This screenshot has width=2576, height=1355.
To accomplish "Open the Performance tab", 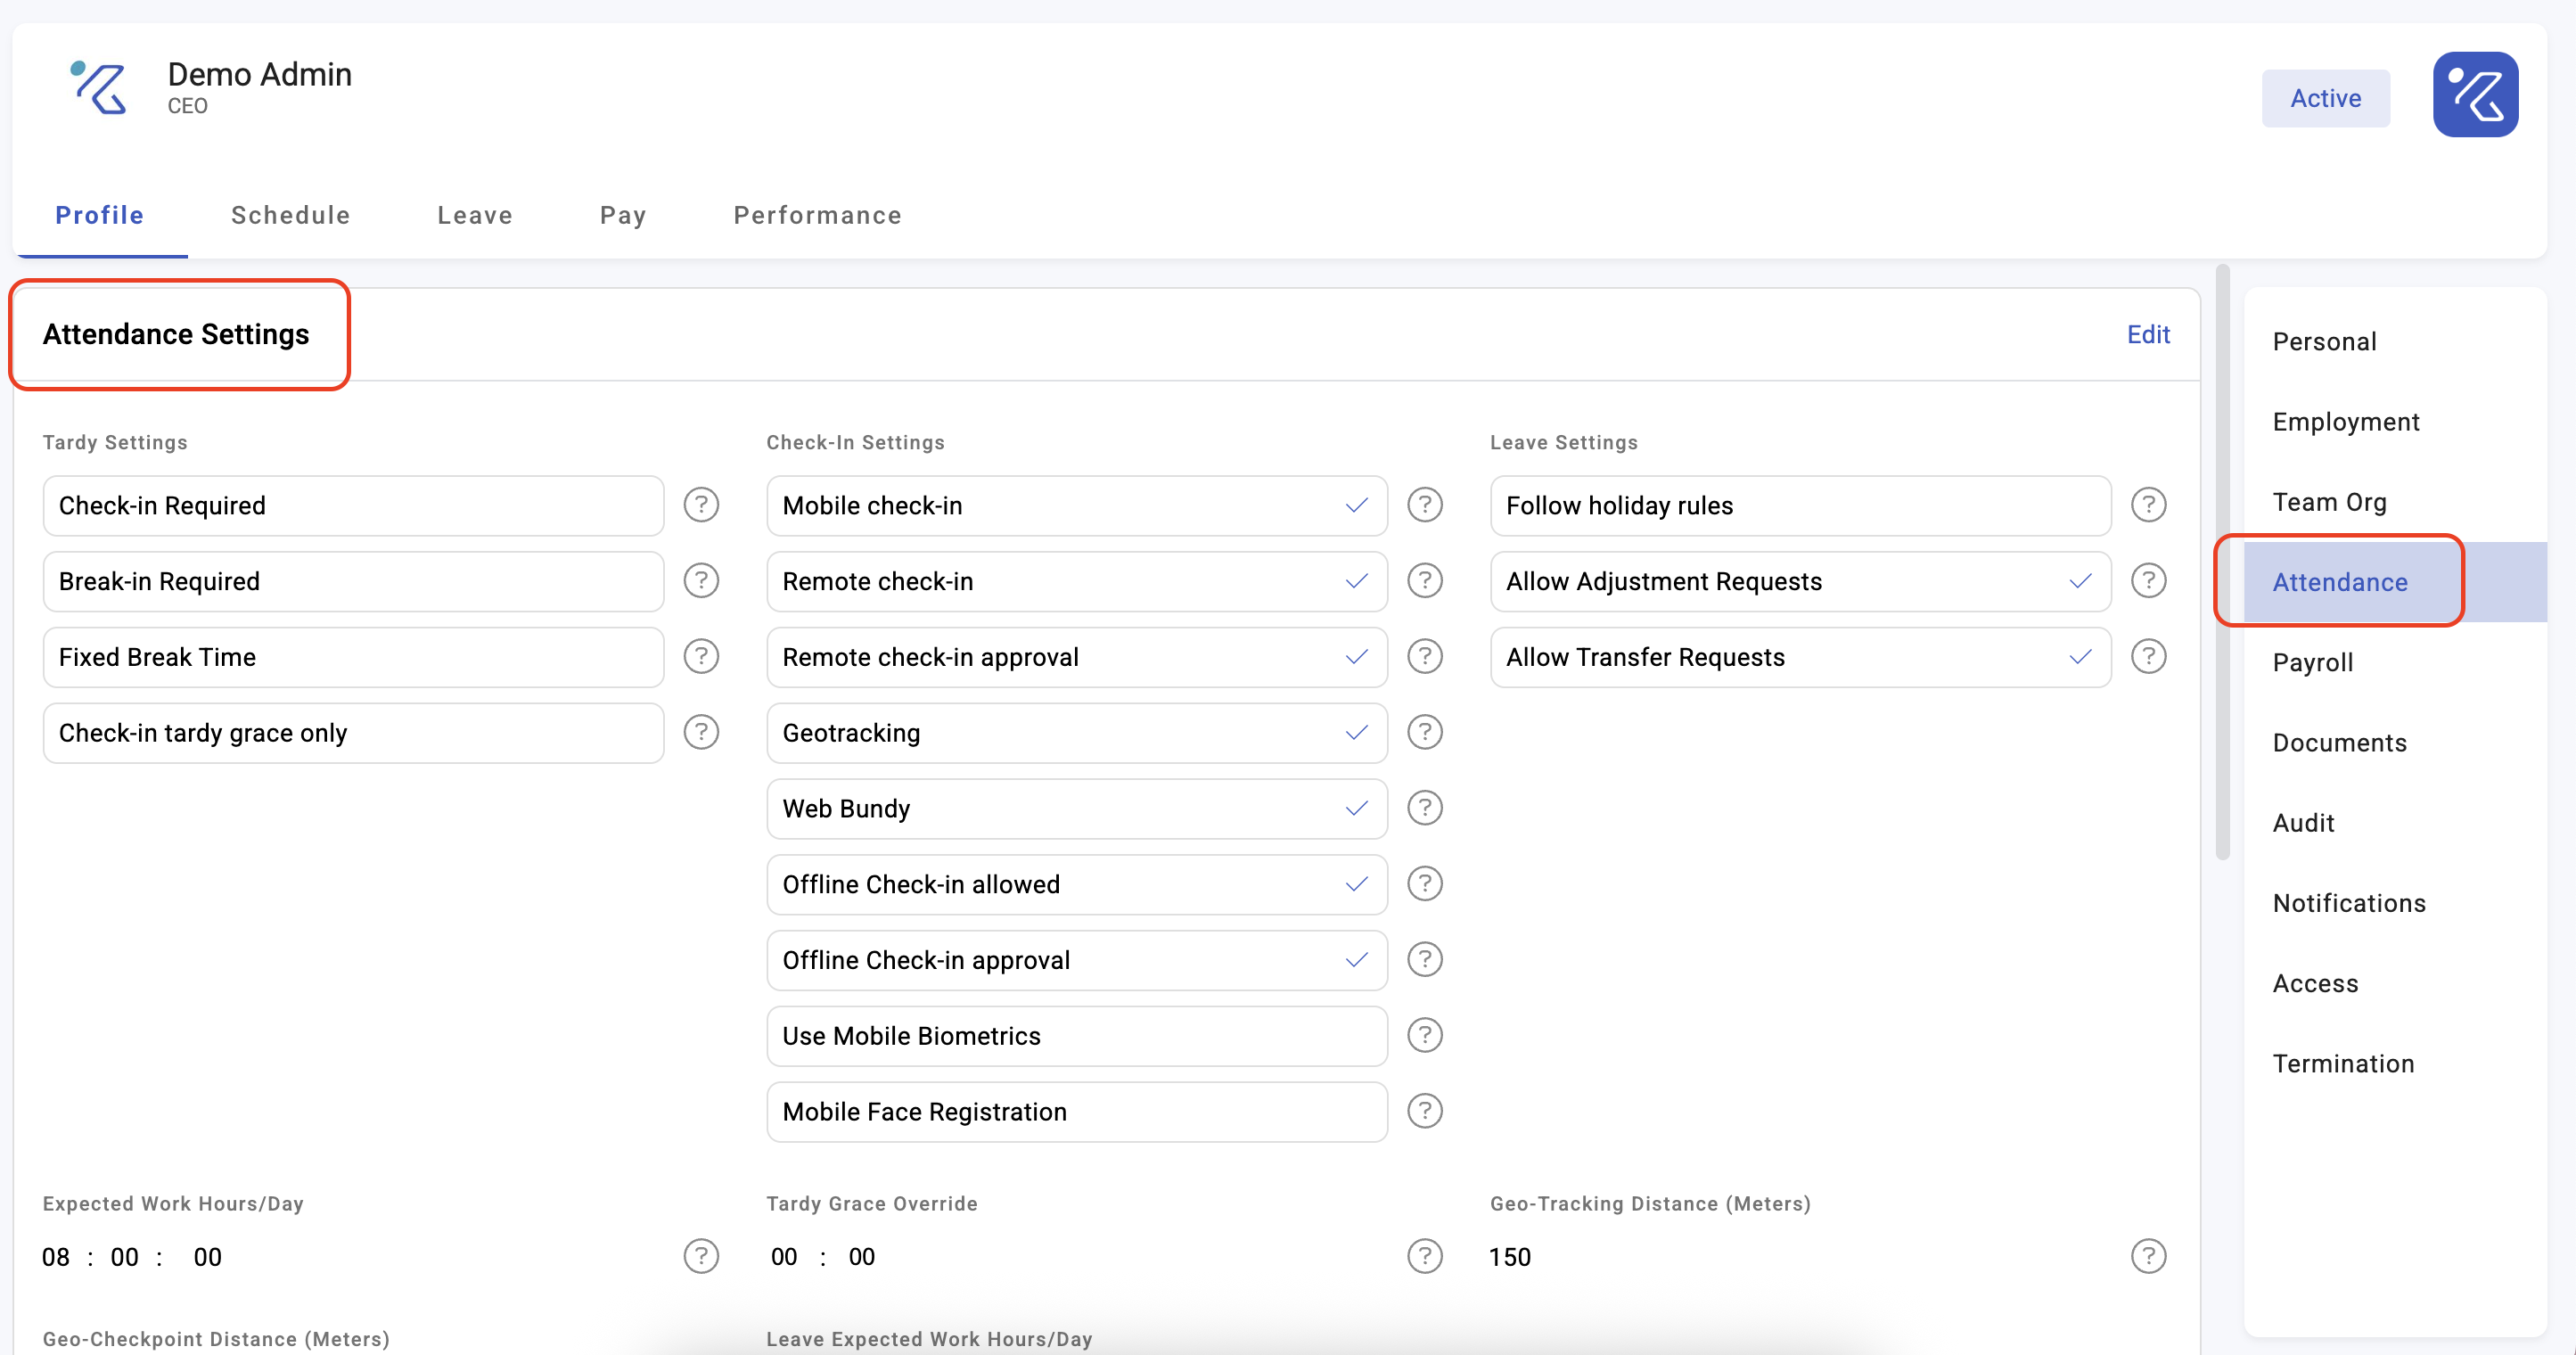I will tap(818, 215).
